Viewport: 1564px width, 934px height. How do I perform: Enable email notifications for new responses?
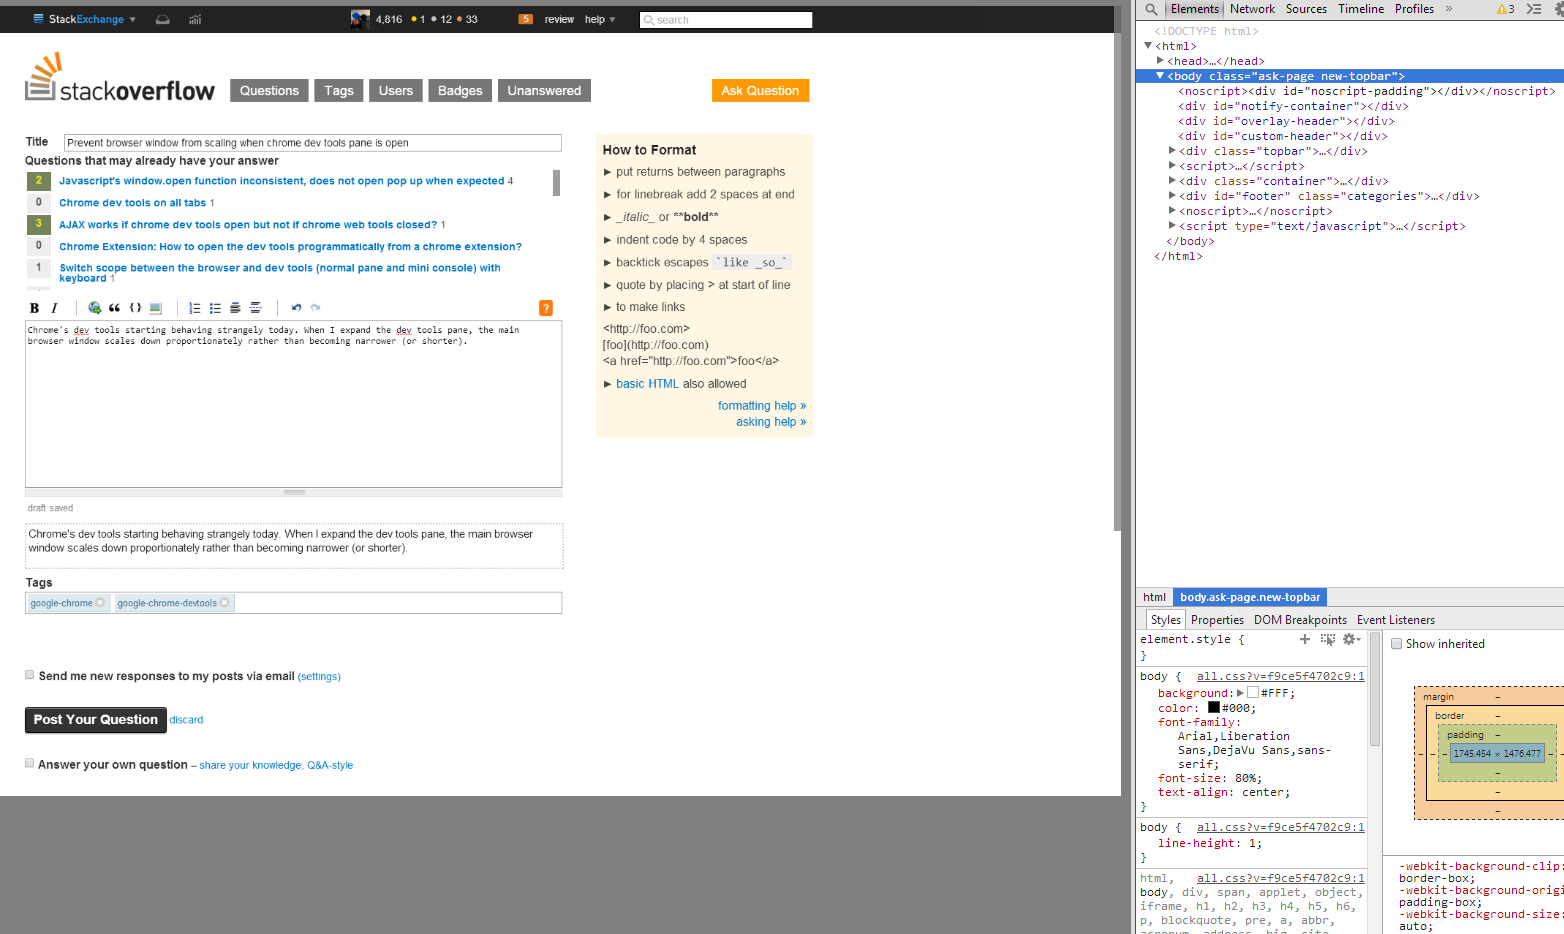click(x=30, y=675)
